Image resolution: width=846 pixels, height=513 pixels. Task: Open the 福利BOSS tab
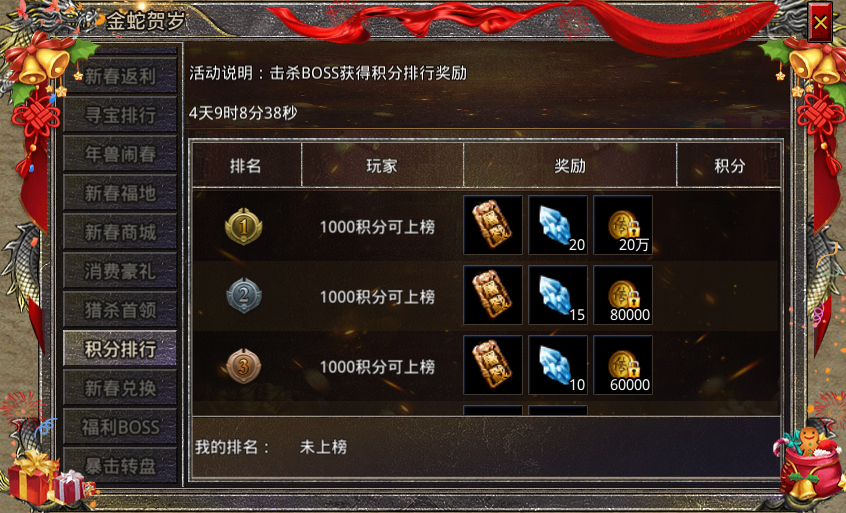(120, 427)
